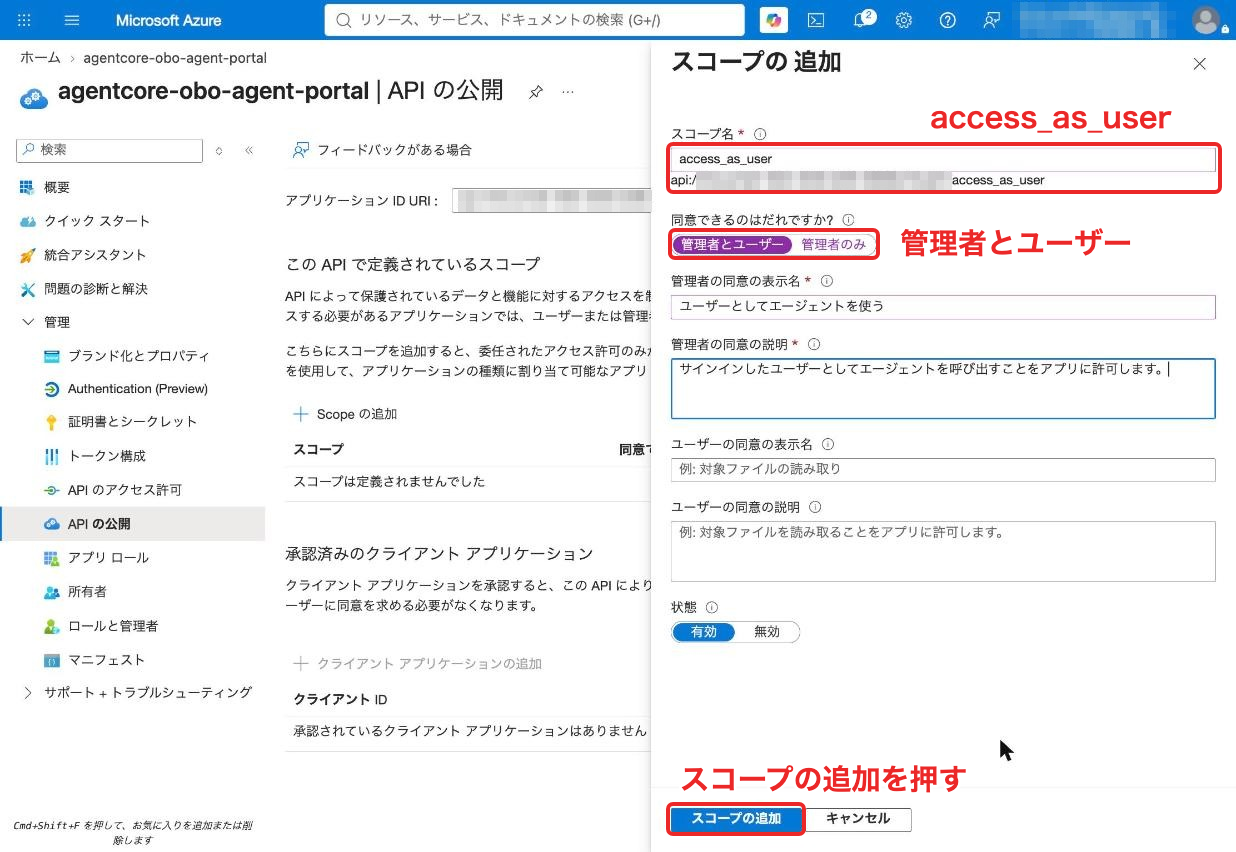Show info tooltip for 同意できるのはだれですか
1236x852 pixels.
pyautogui.click(x=849, y=220)
